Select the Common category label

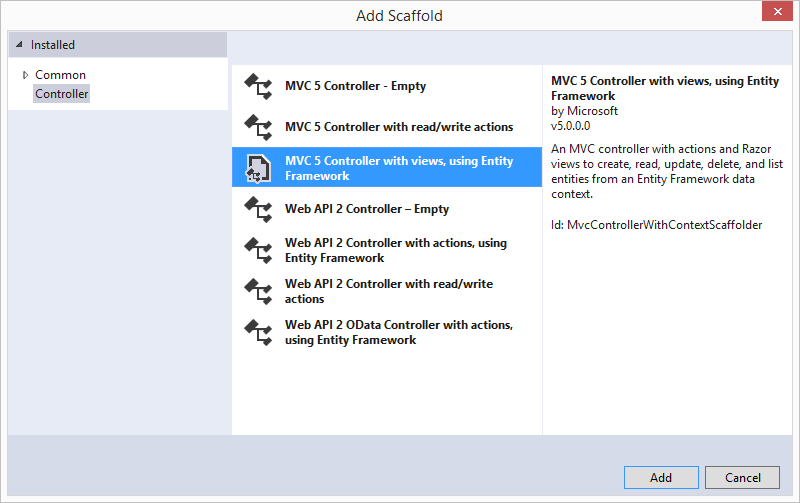[60, 75]
